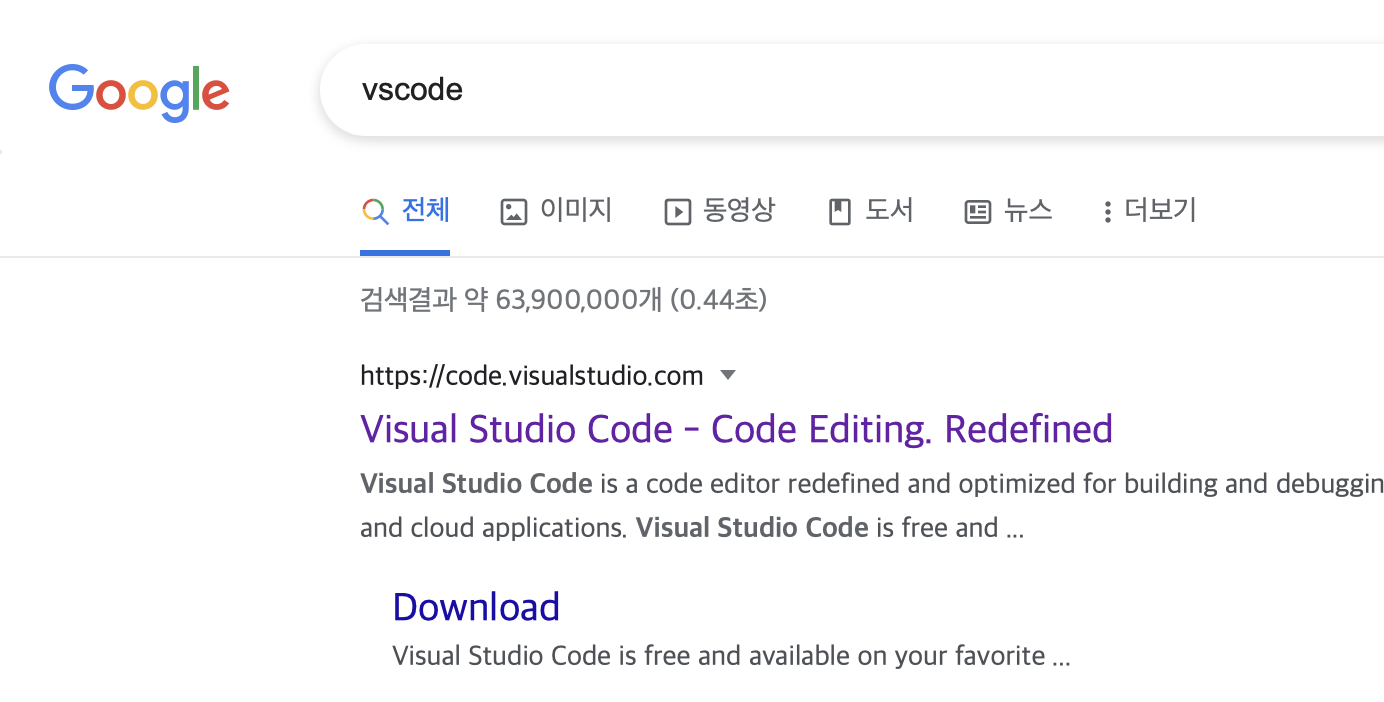Open the 도서 tab
The image size is (1384, 702).
[871, 211]
